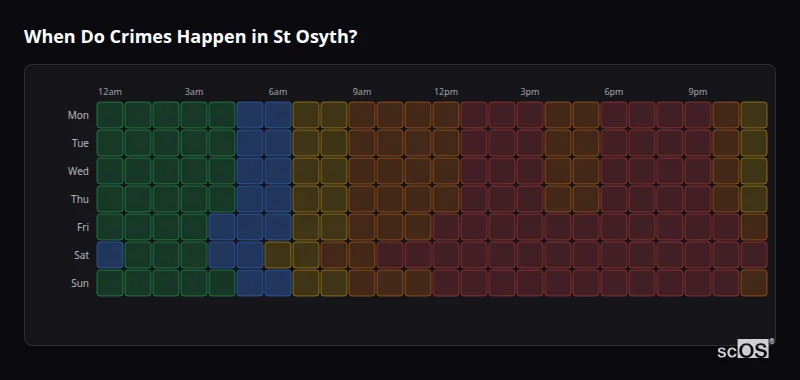Click the Monday 4pm orange cell

click(558, 115)
